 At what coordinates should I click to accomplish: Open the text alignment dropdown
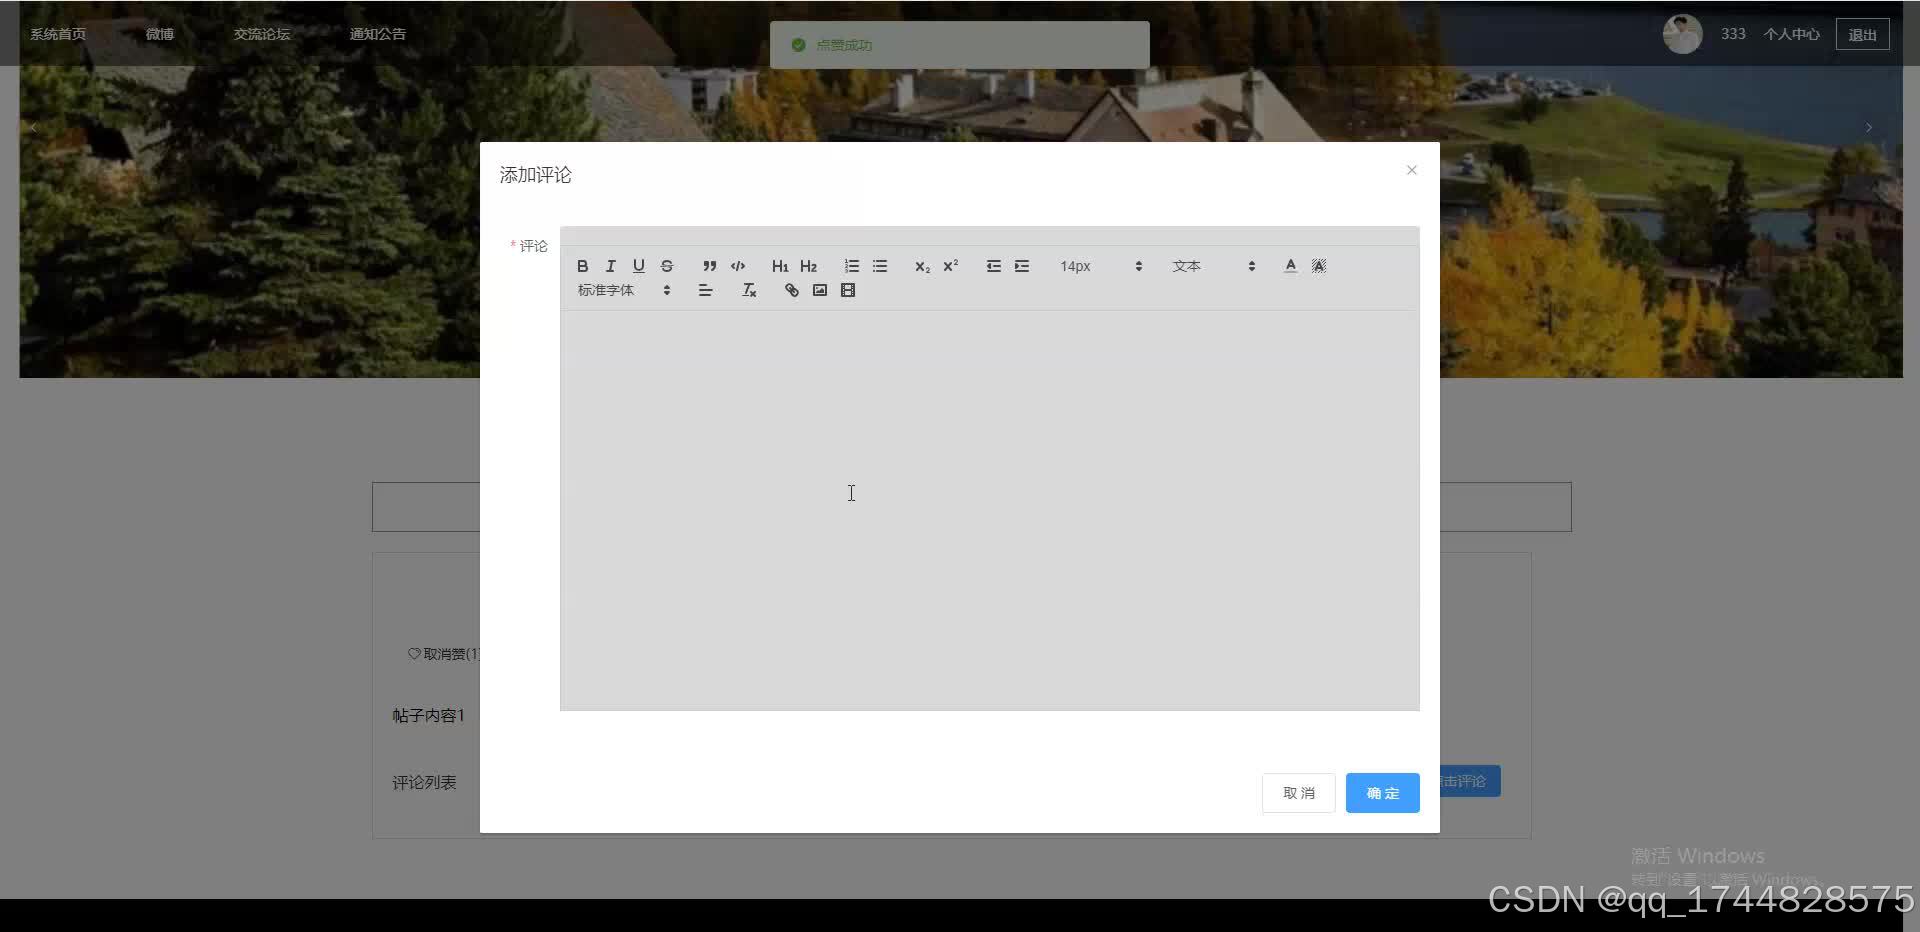click(x=705, y=290)
